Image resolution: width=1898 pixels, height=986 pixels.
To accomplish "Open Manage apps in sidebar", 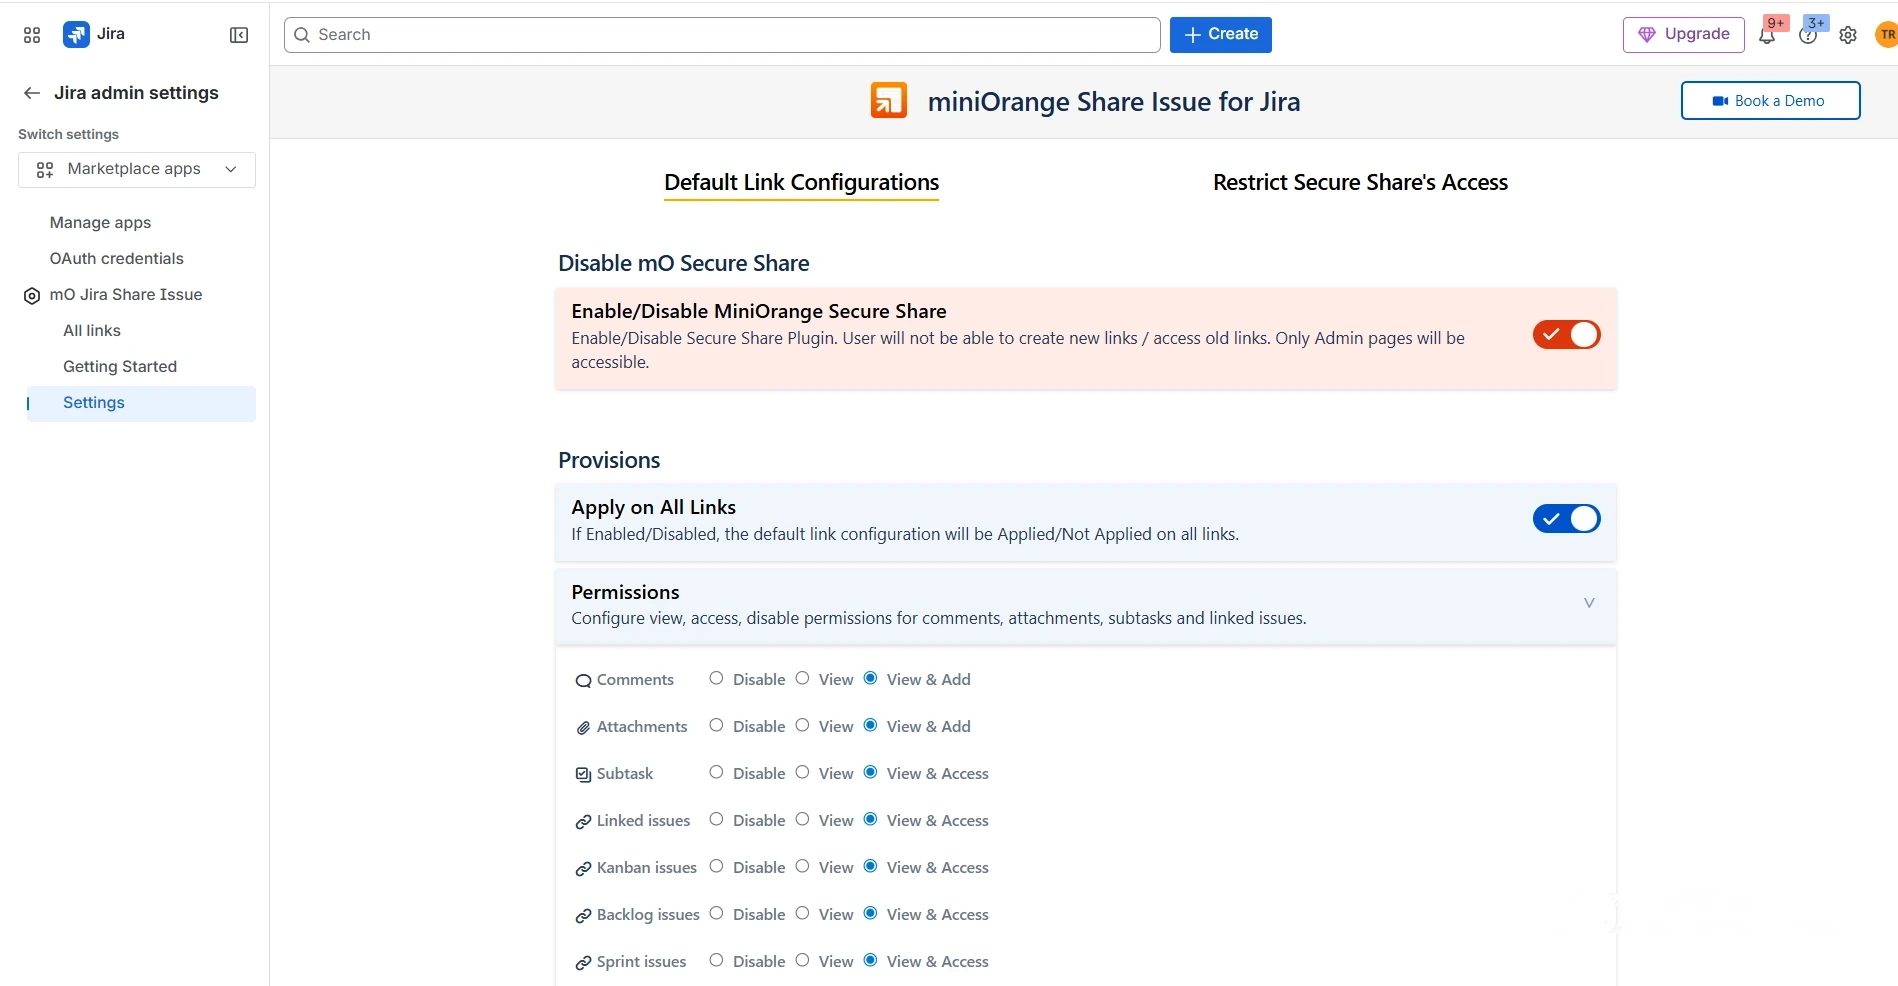I will point(100,223).
